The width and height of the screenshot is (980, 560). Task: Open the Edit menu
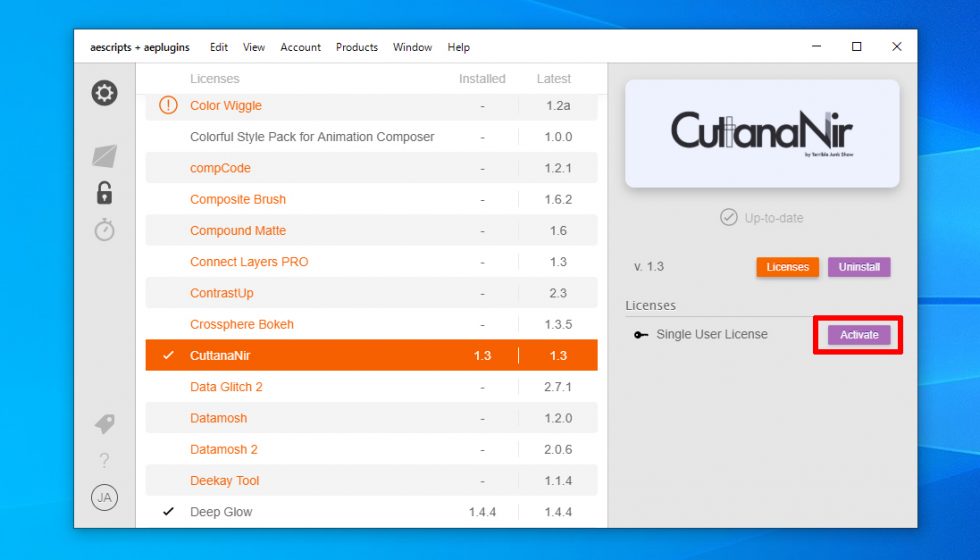pos(219,48)
